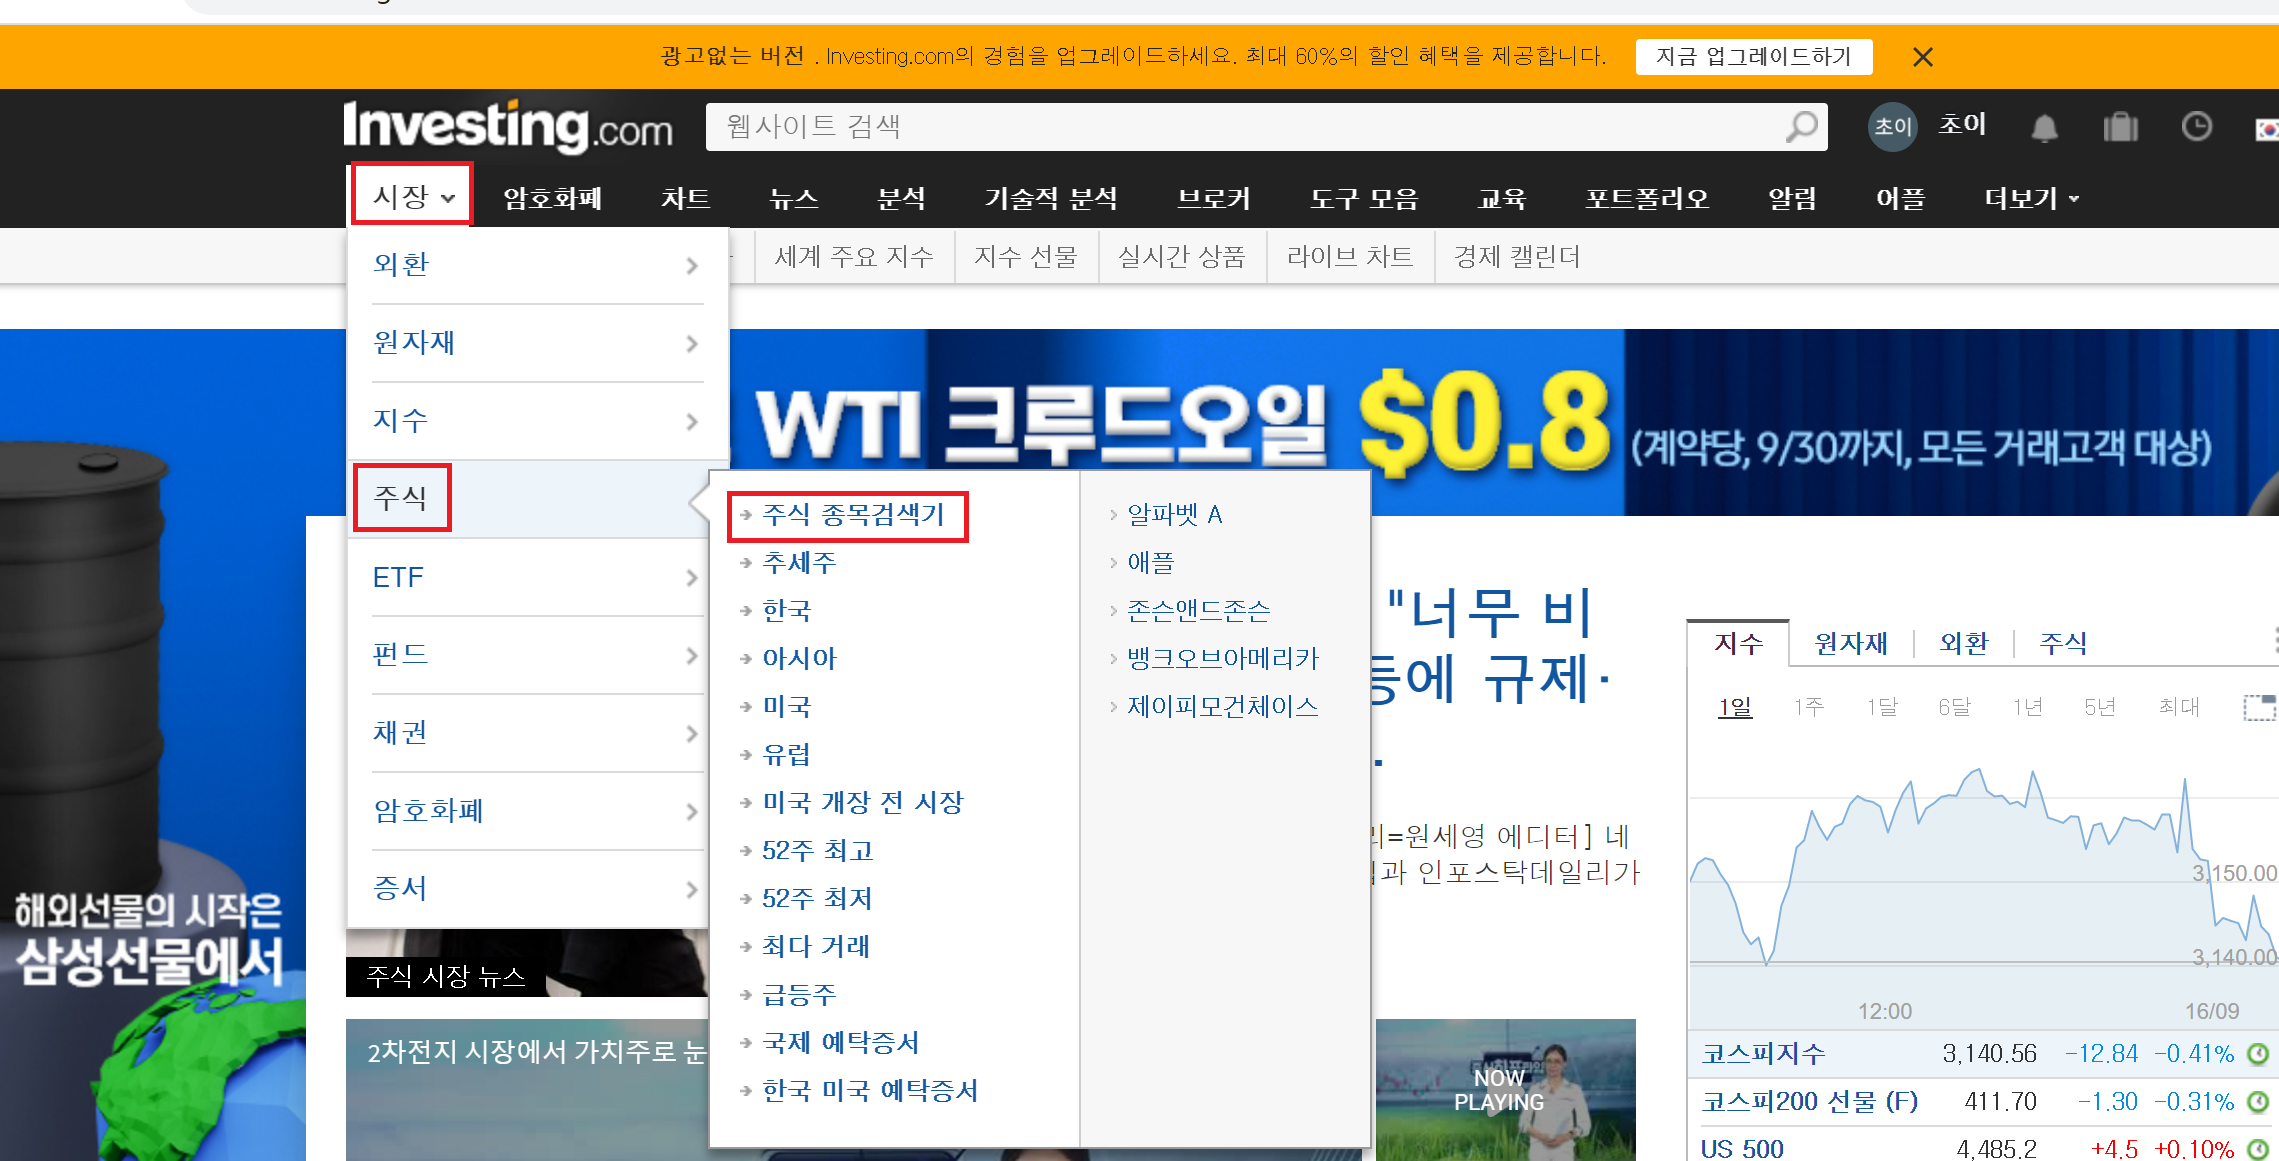Open 뉴스 in the top navigation
The height and width of the screenshot is (1161, 2279).
coord(794,198)
